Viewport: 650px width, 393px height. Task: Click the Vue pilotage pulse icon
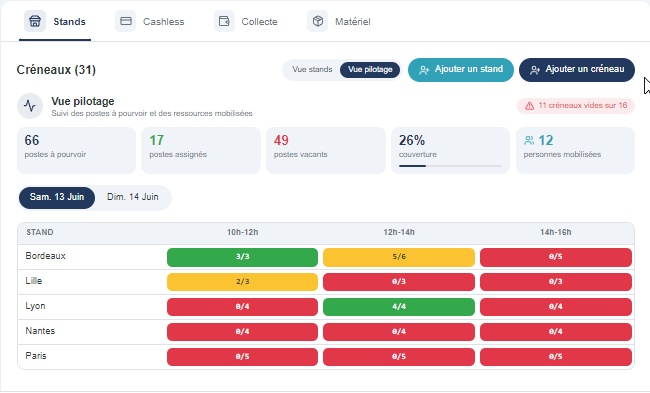pos(30,106)
